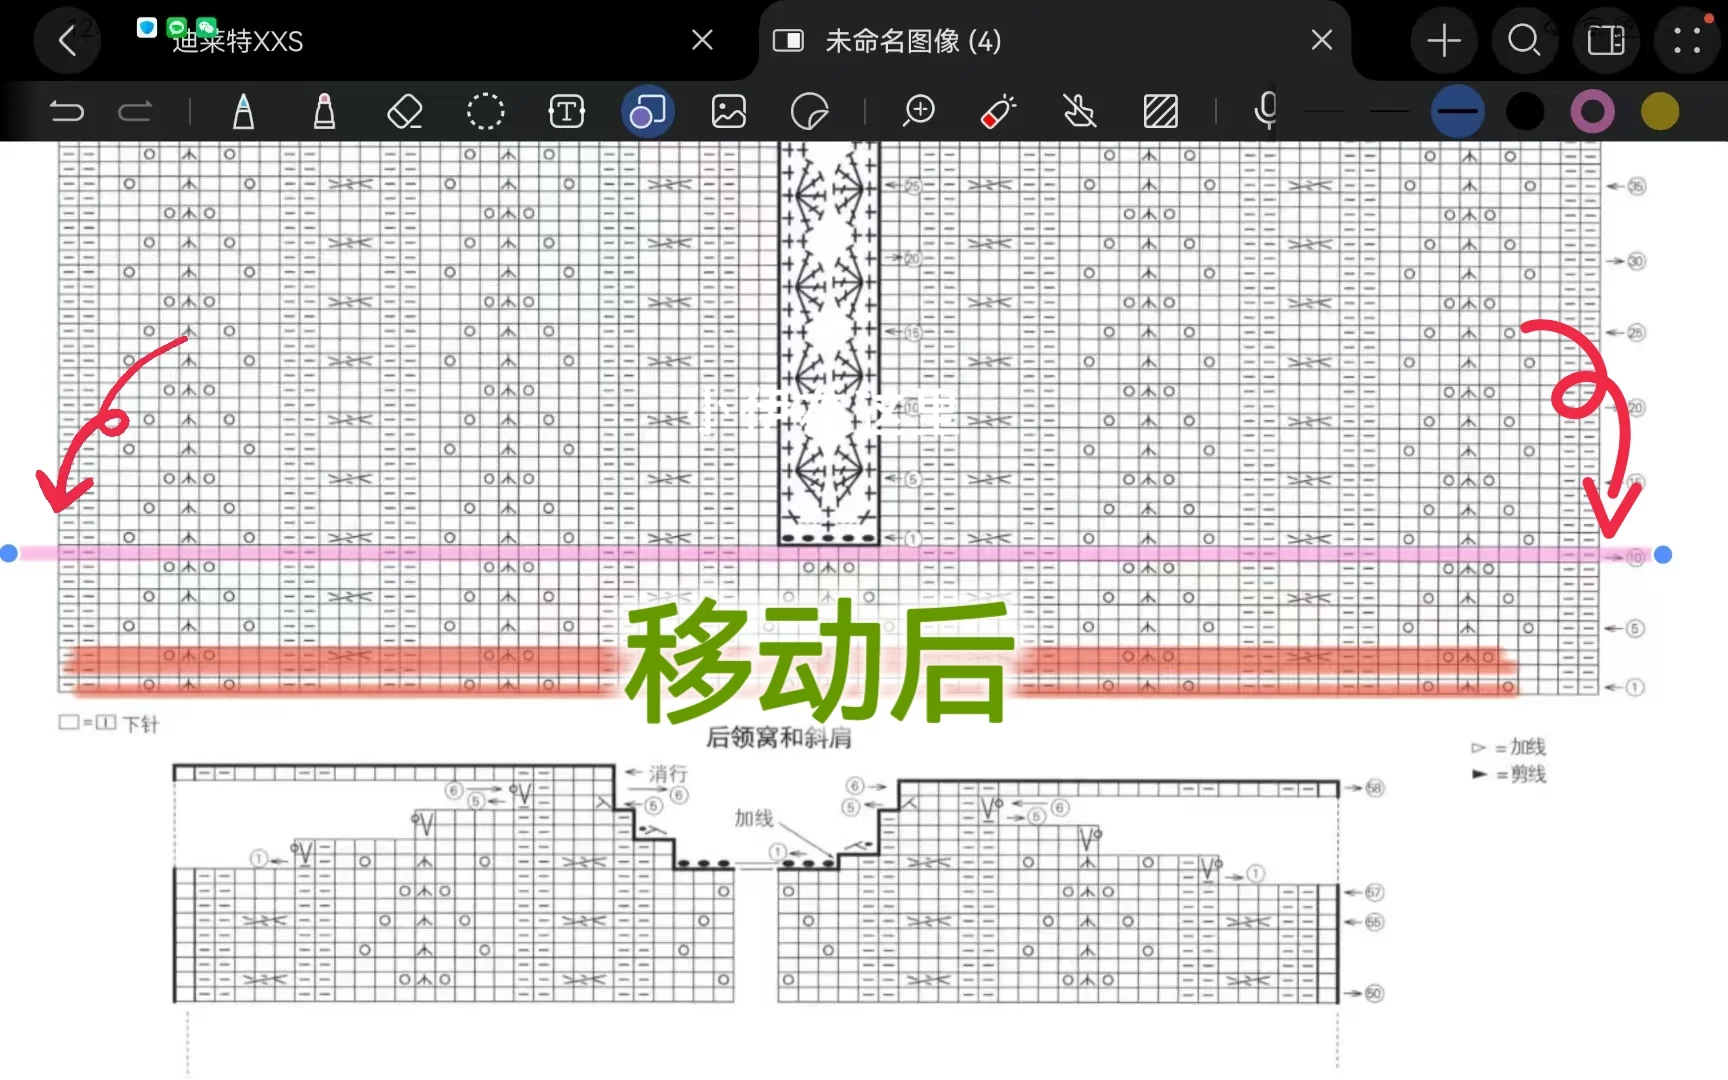
Task: Select the Pen tool
Action: (243, 112)
